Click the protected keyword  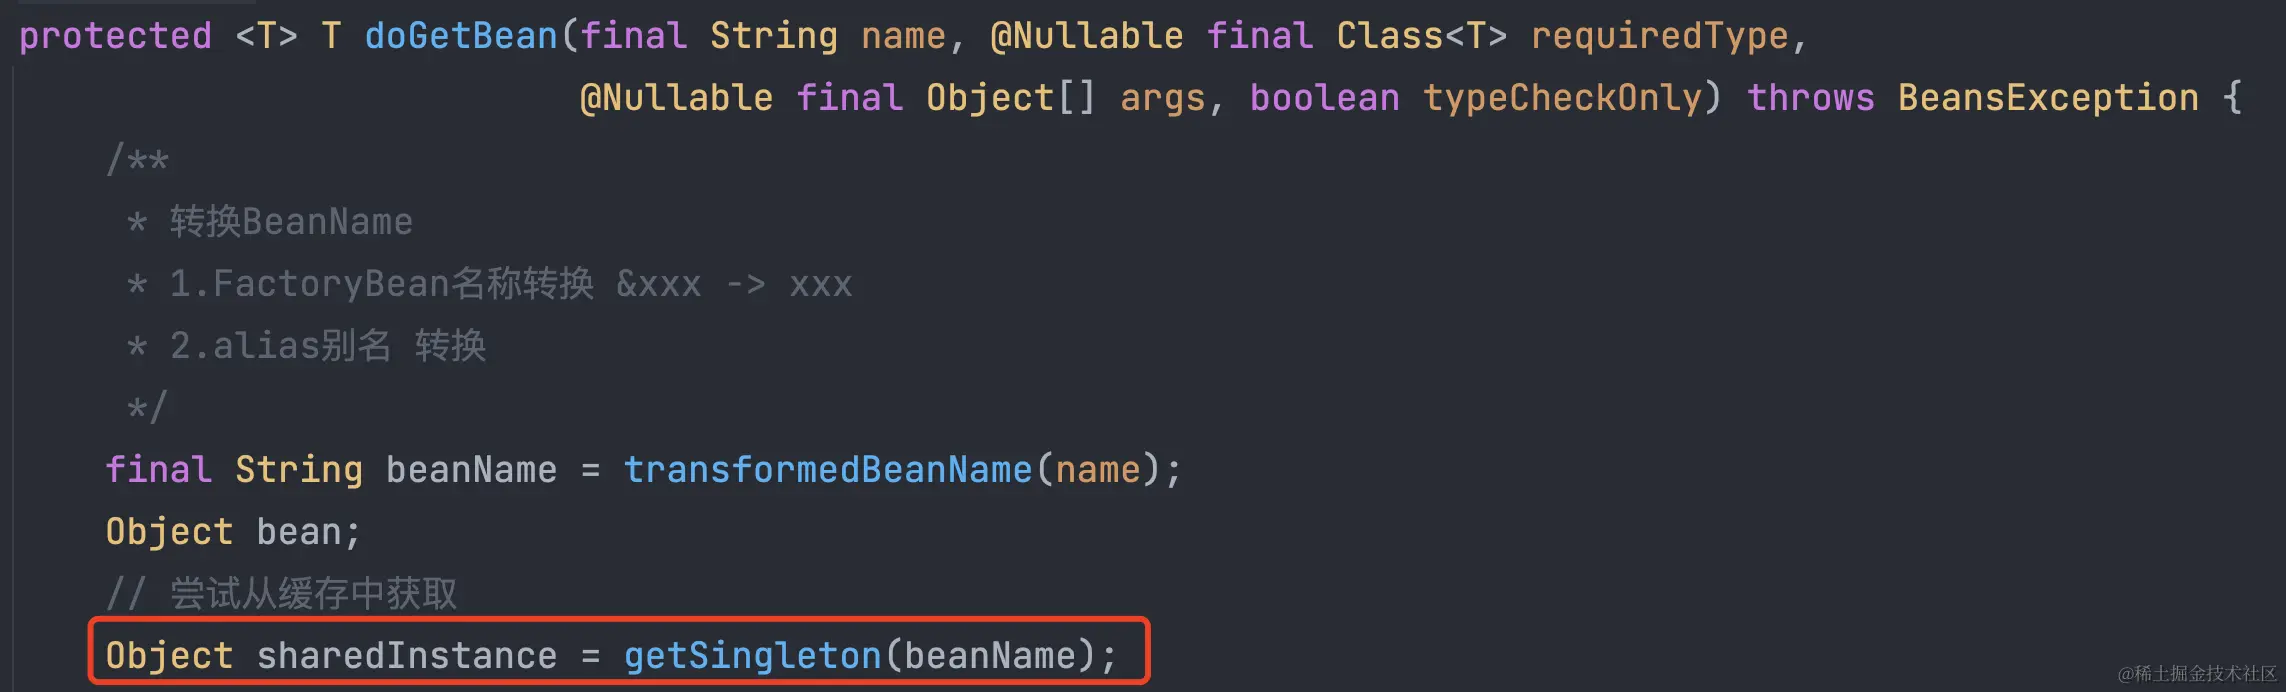(x=116, y=36)
